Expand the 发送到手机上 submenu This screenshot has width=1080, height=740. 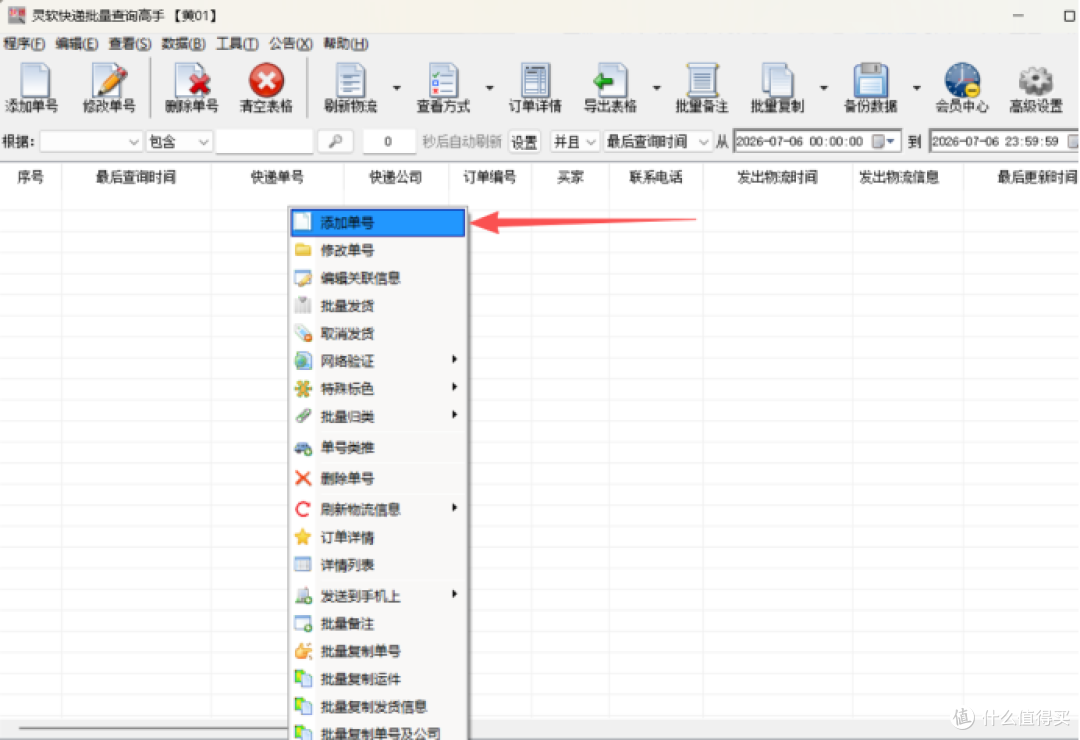pos(377,596)
